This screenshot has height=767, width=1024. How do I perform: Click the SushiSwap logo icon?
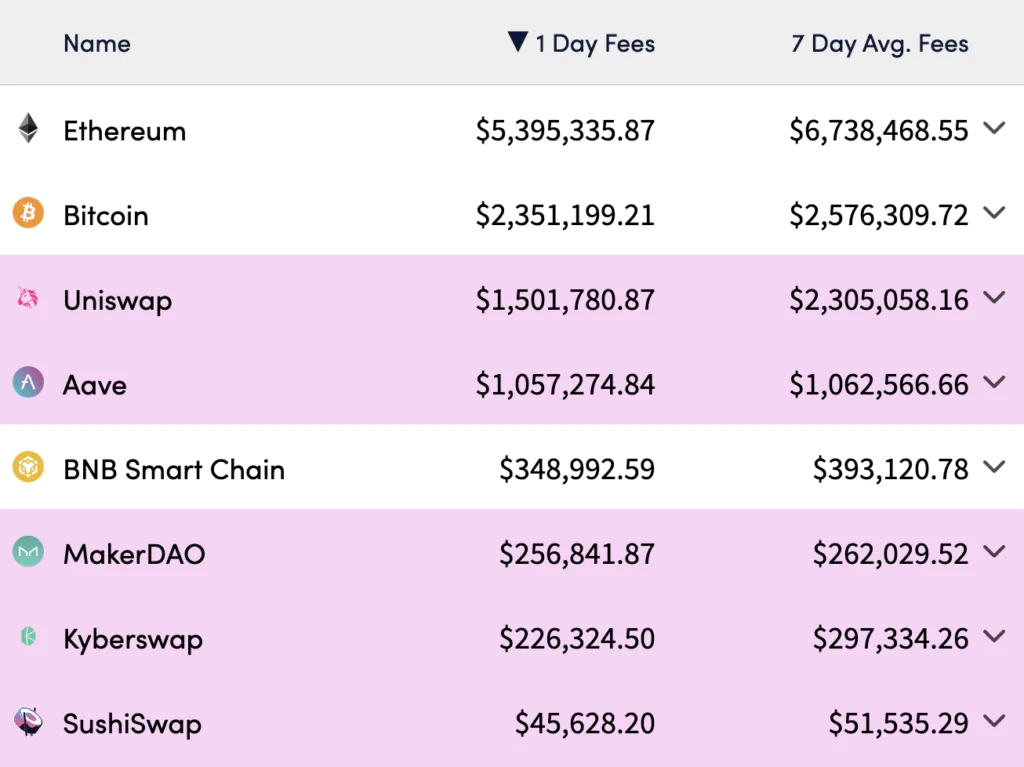tap(28, 721)
